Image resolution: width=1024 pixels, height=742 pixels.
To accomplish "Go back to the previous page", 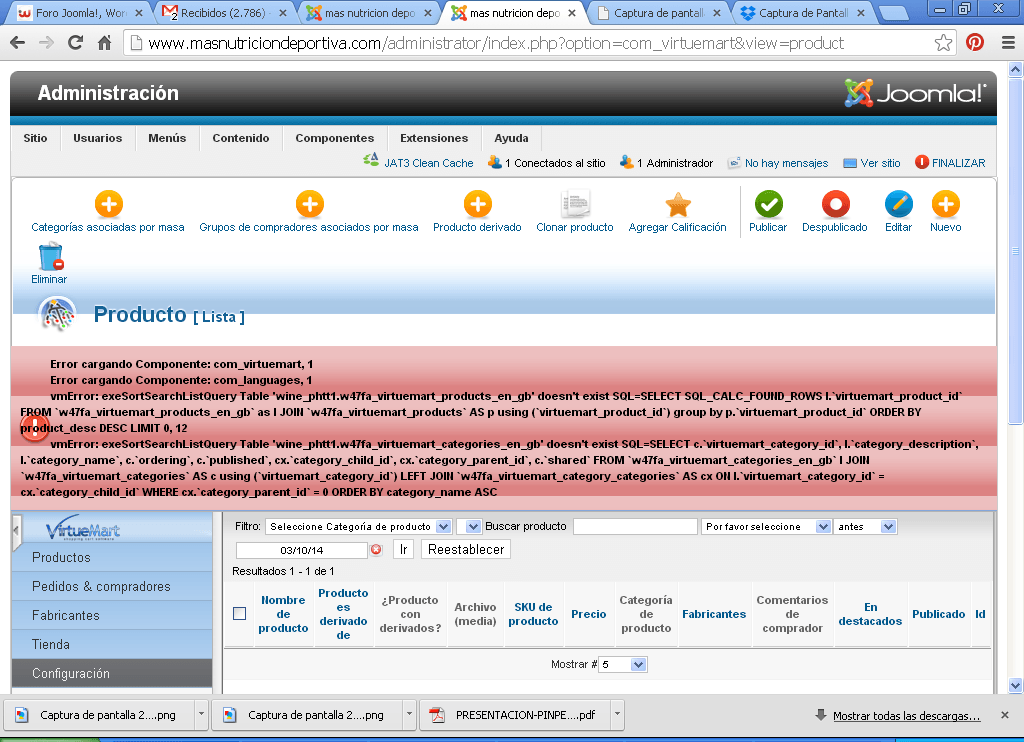I will (x=18, y=43).
